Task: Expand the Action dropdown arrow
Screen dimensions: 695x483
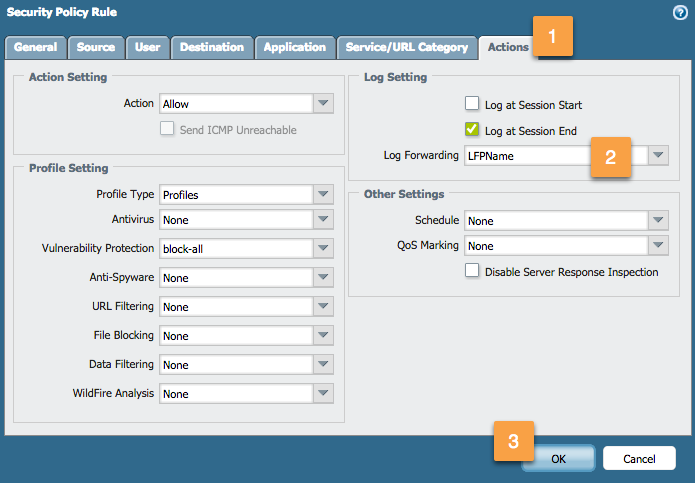Action: click(322, 103)
